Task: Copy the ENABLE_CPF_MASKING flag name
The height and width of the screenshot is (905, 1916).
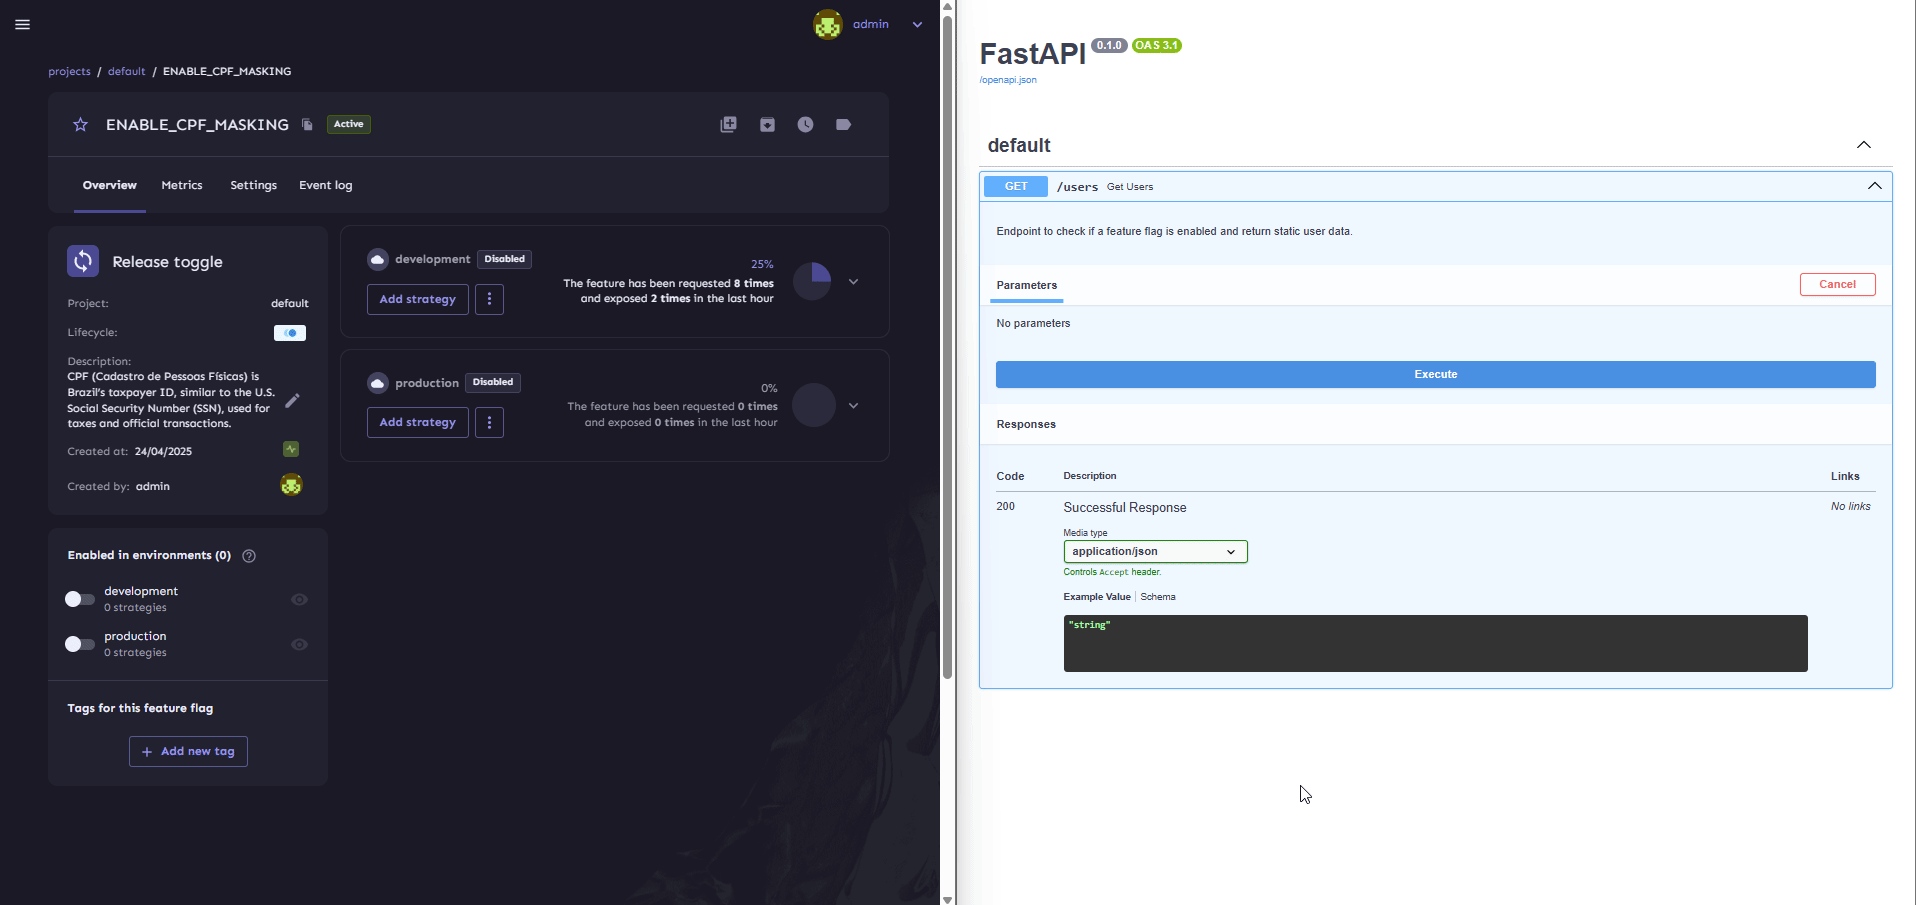Action: 307,125
